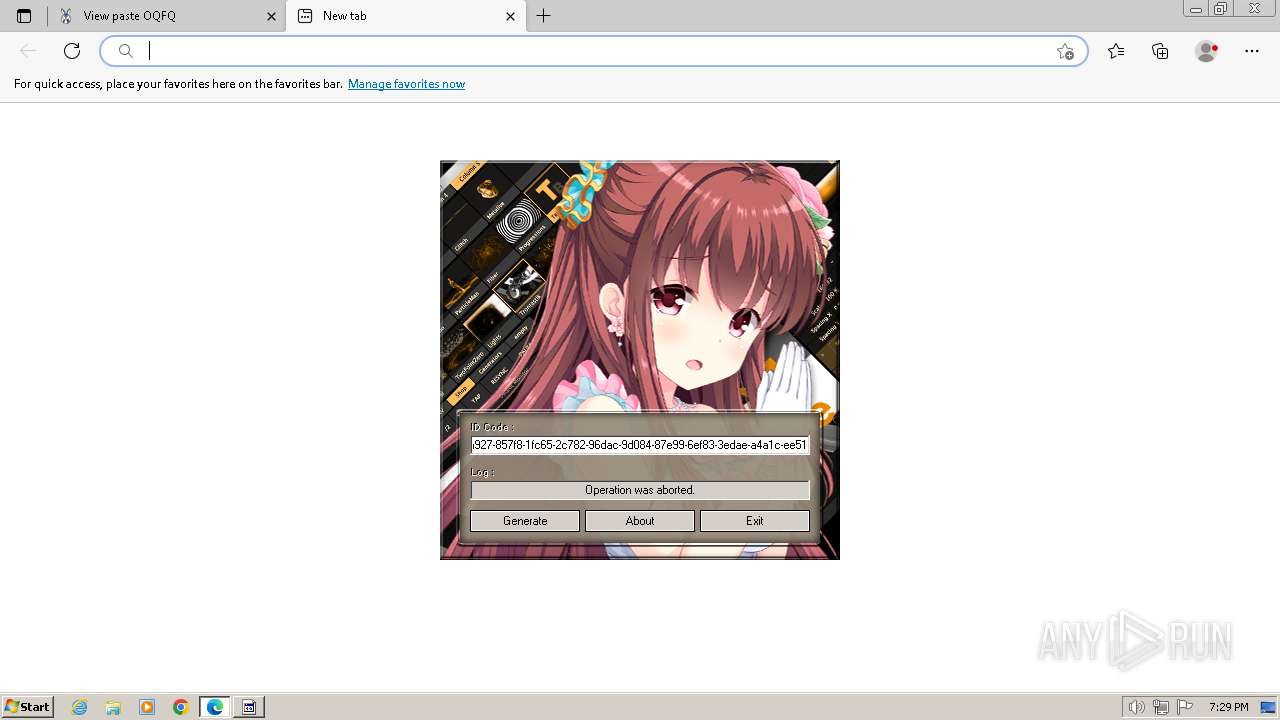Viewport: 1280px width, 720px height.
Task: Restore down the Edge browser window
Action: (1221, 9)
